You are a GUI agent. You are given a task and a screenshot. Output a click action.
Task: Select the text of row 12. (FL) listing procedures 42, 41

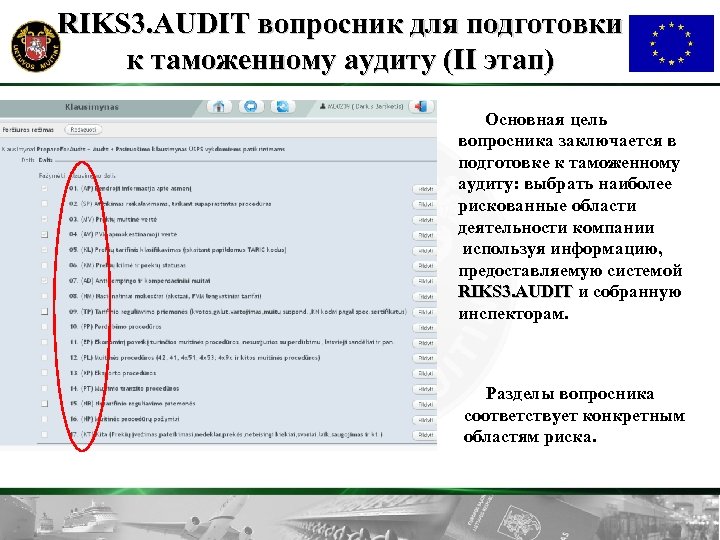coord(195,358)
